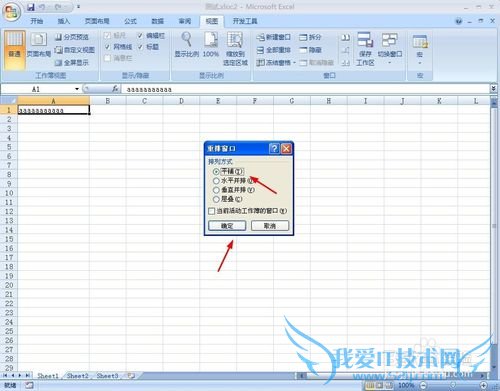Click the fx insert function icon
The image size is (500, 391).
pos(115,89)
